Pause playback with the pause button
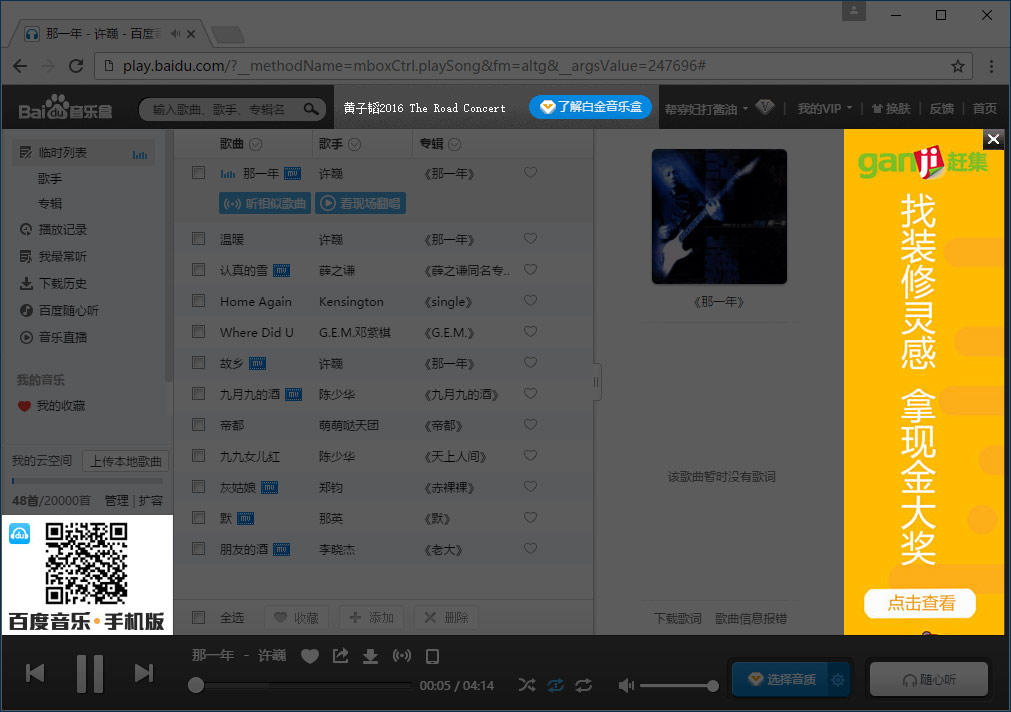The width and height of the screenshot is (1011, 712). click(x=90, y=673)
